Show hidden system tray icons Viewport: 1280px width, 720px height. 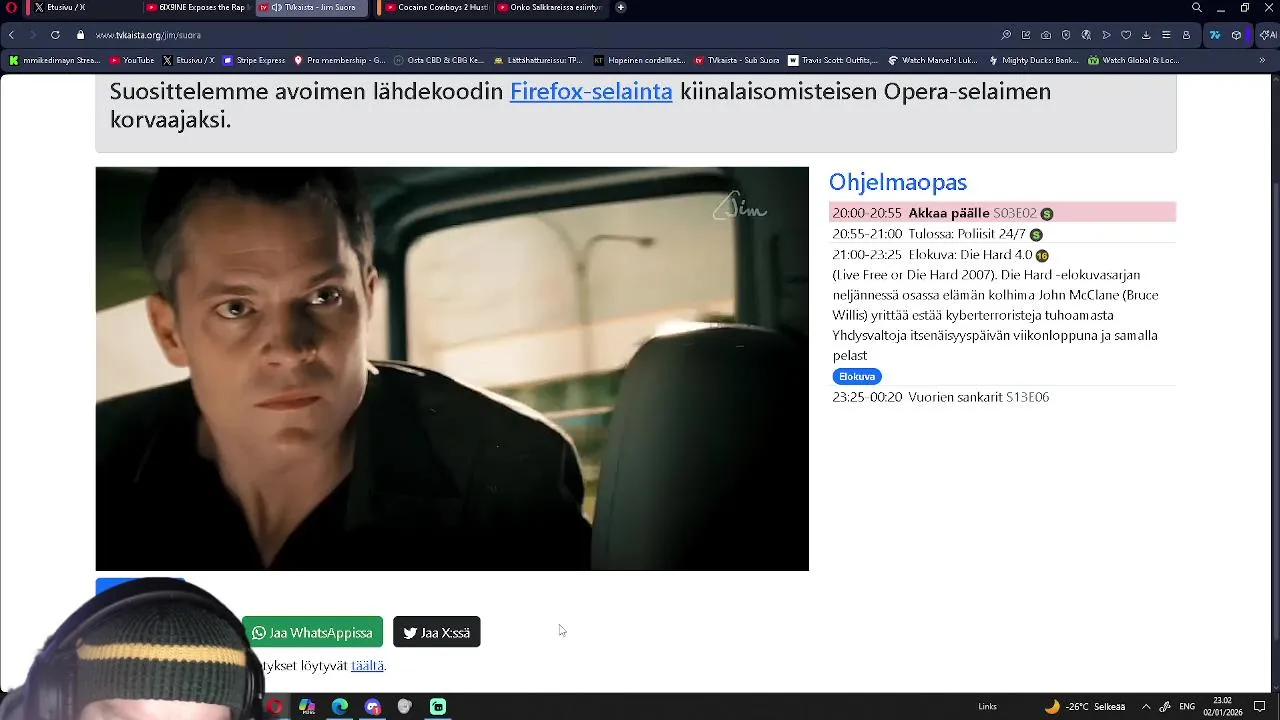[1146, 707]
